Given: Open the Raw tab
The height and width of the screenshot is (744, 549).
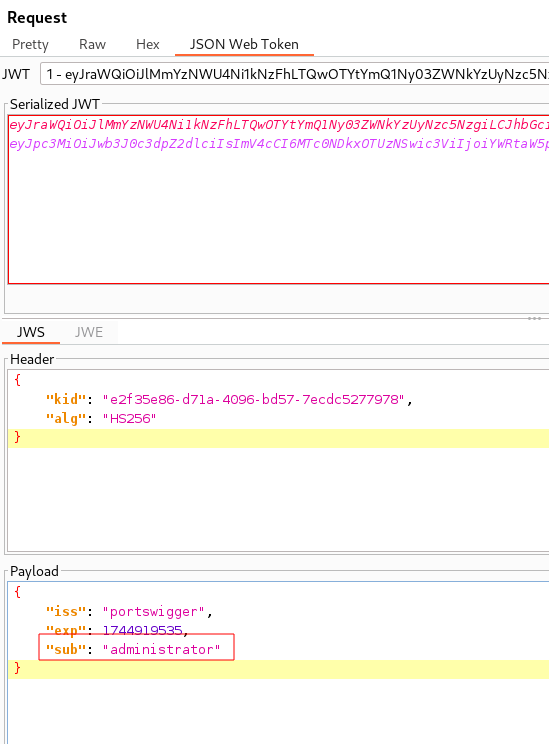Looking at the screenshot, I should click(92, 44).
